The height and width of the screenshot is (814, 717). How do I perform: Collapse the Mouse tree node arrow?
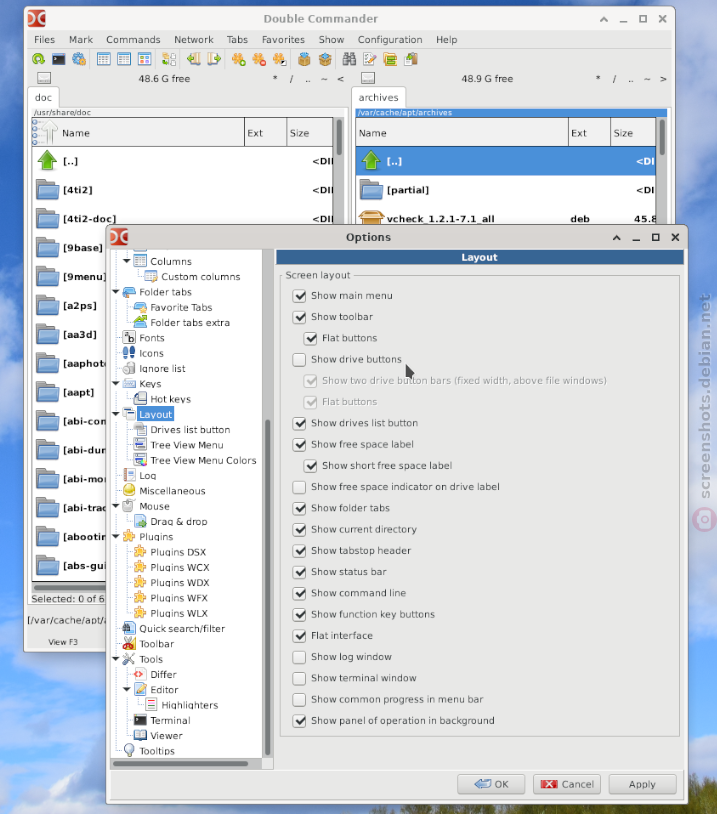click(x=116, y=506)
